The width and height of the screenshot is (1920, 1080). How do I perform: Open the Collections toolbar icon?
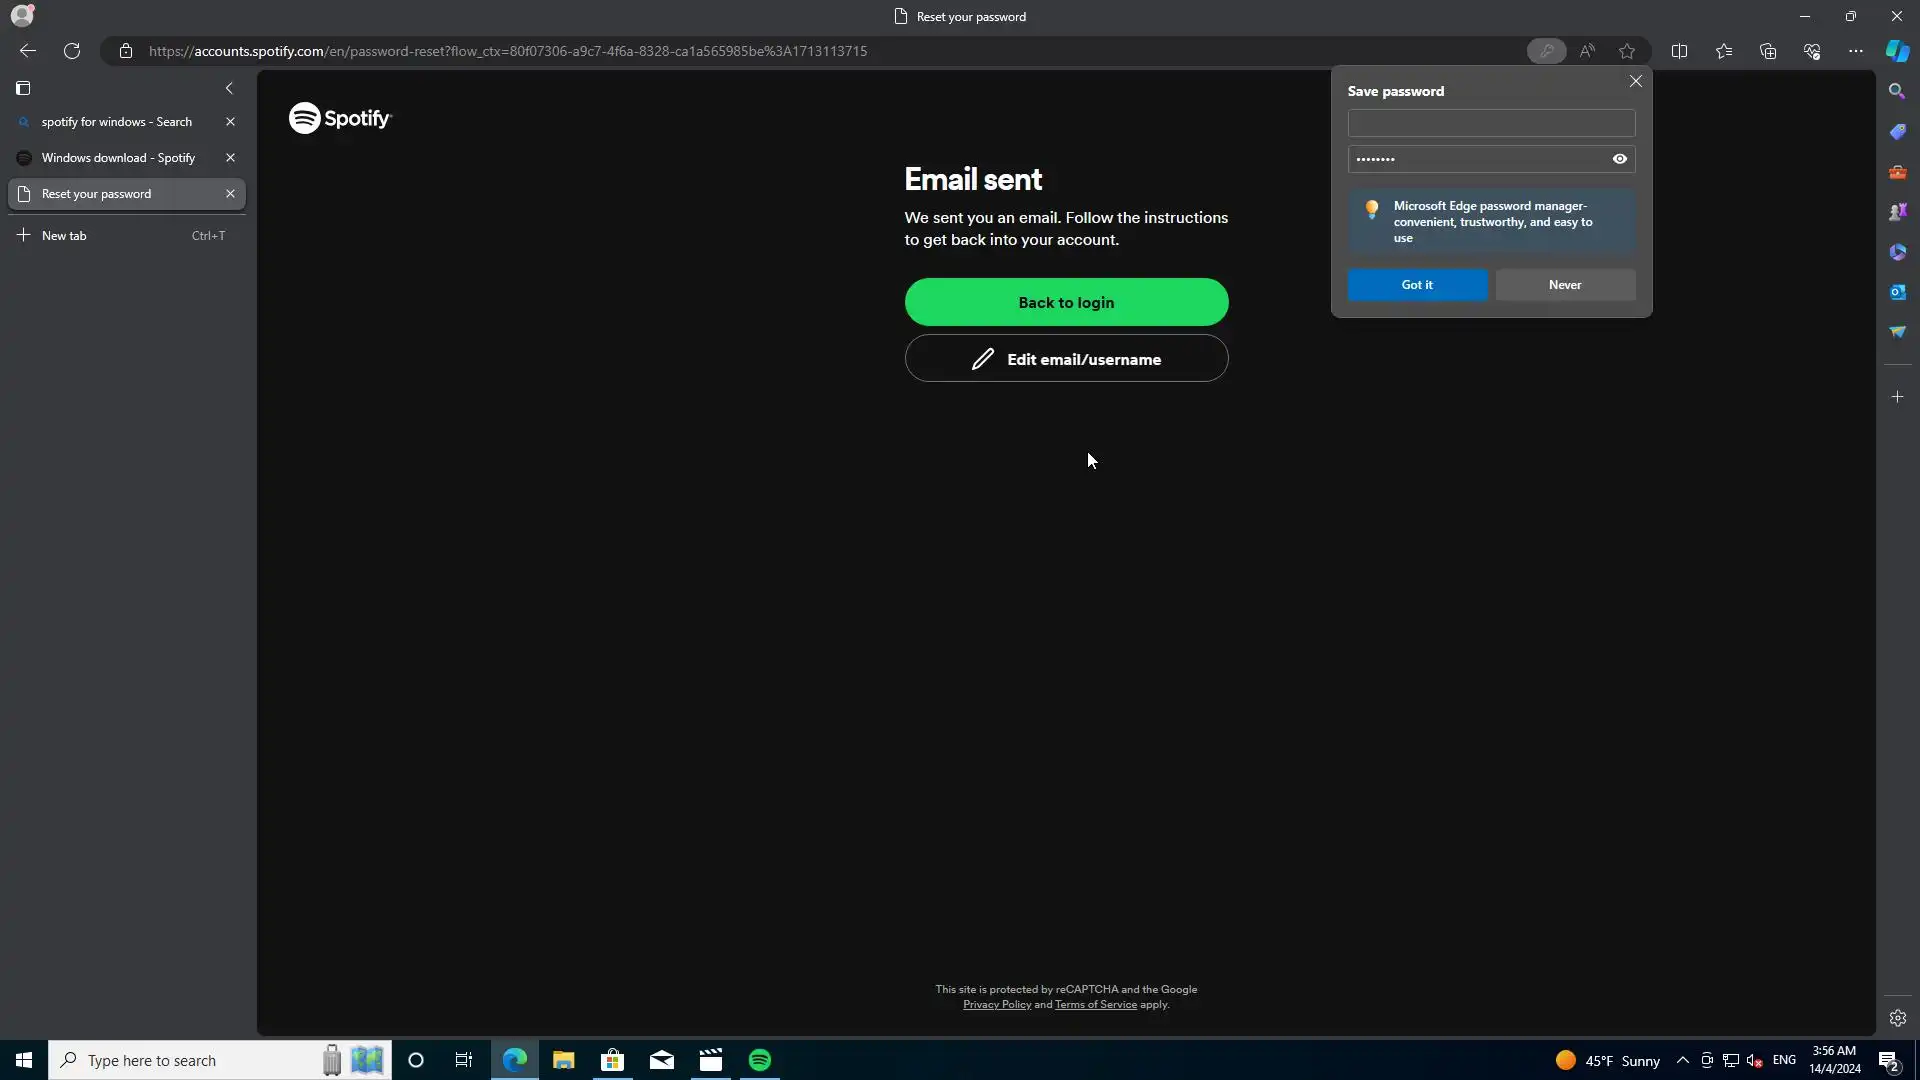(x=1768, y=51)
